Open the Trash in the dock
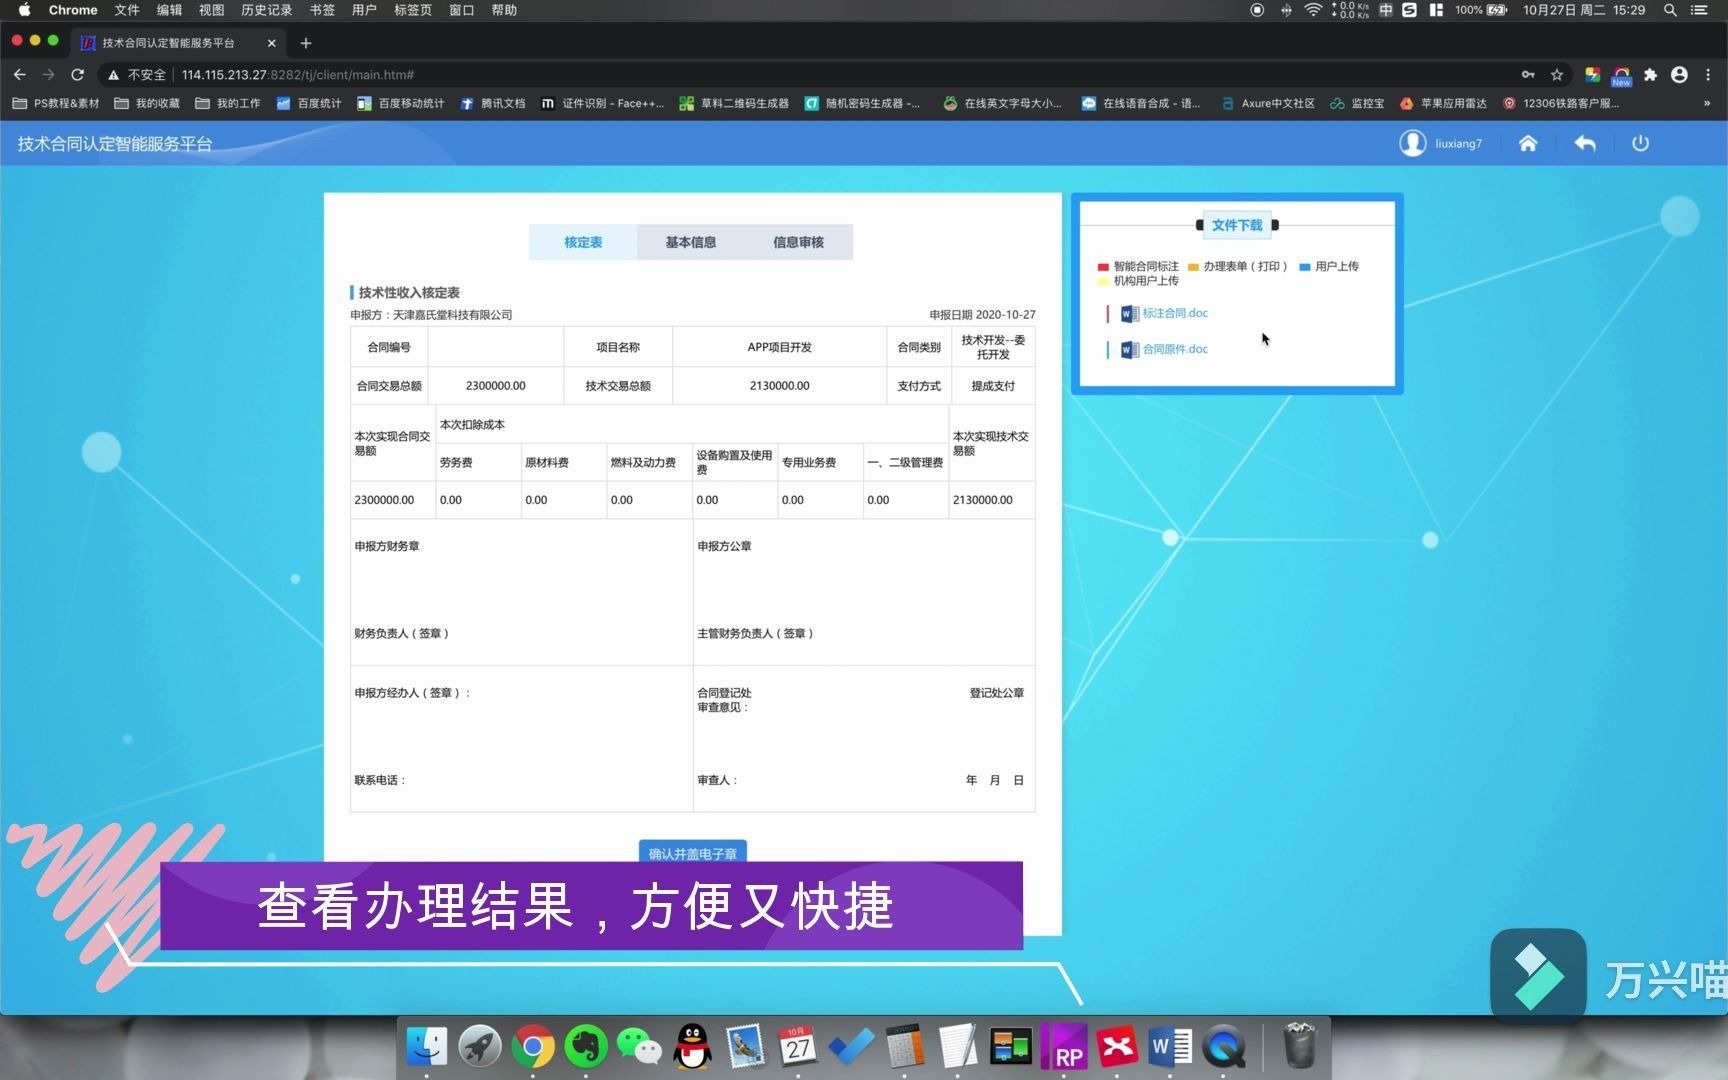1728x1080 pixels. click(1299, 1047)
